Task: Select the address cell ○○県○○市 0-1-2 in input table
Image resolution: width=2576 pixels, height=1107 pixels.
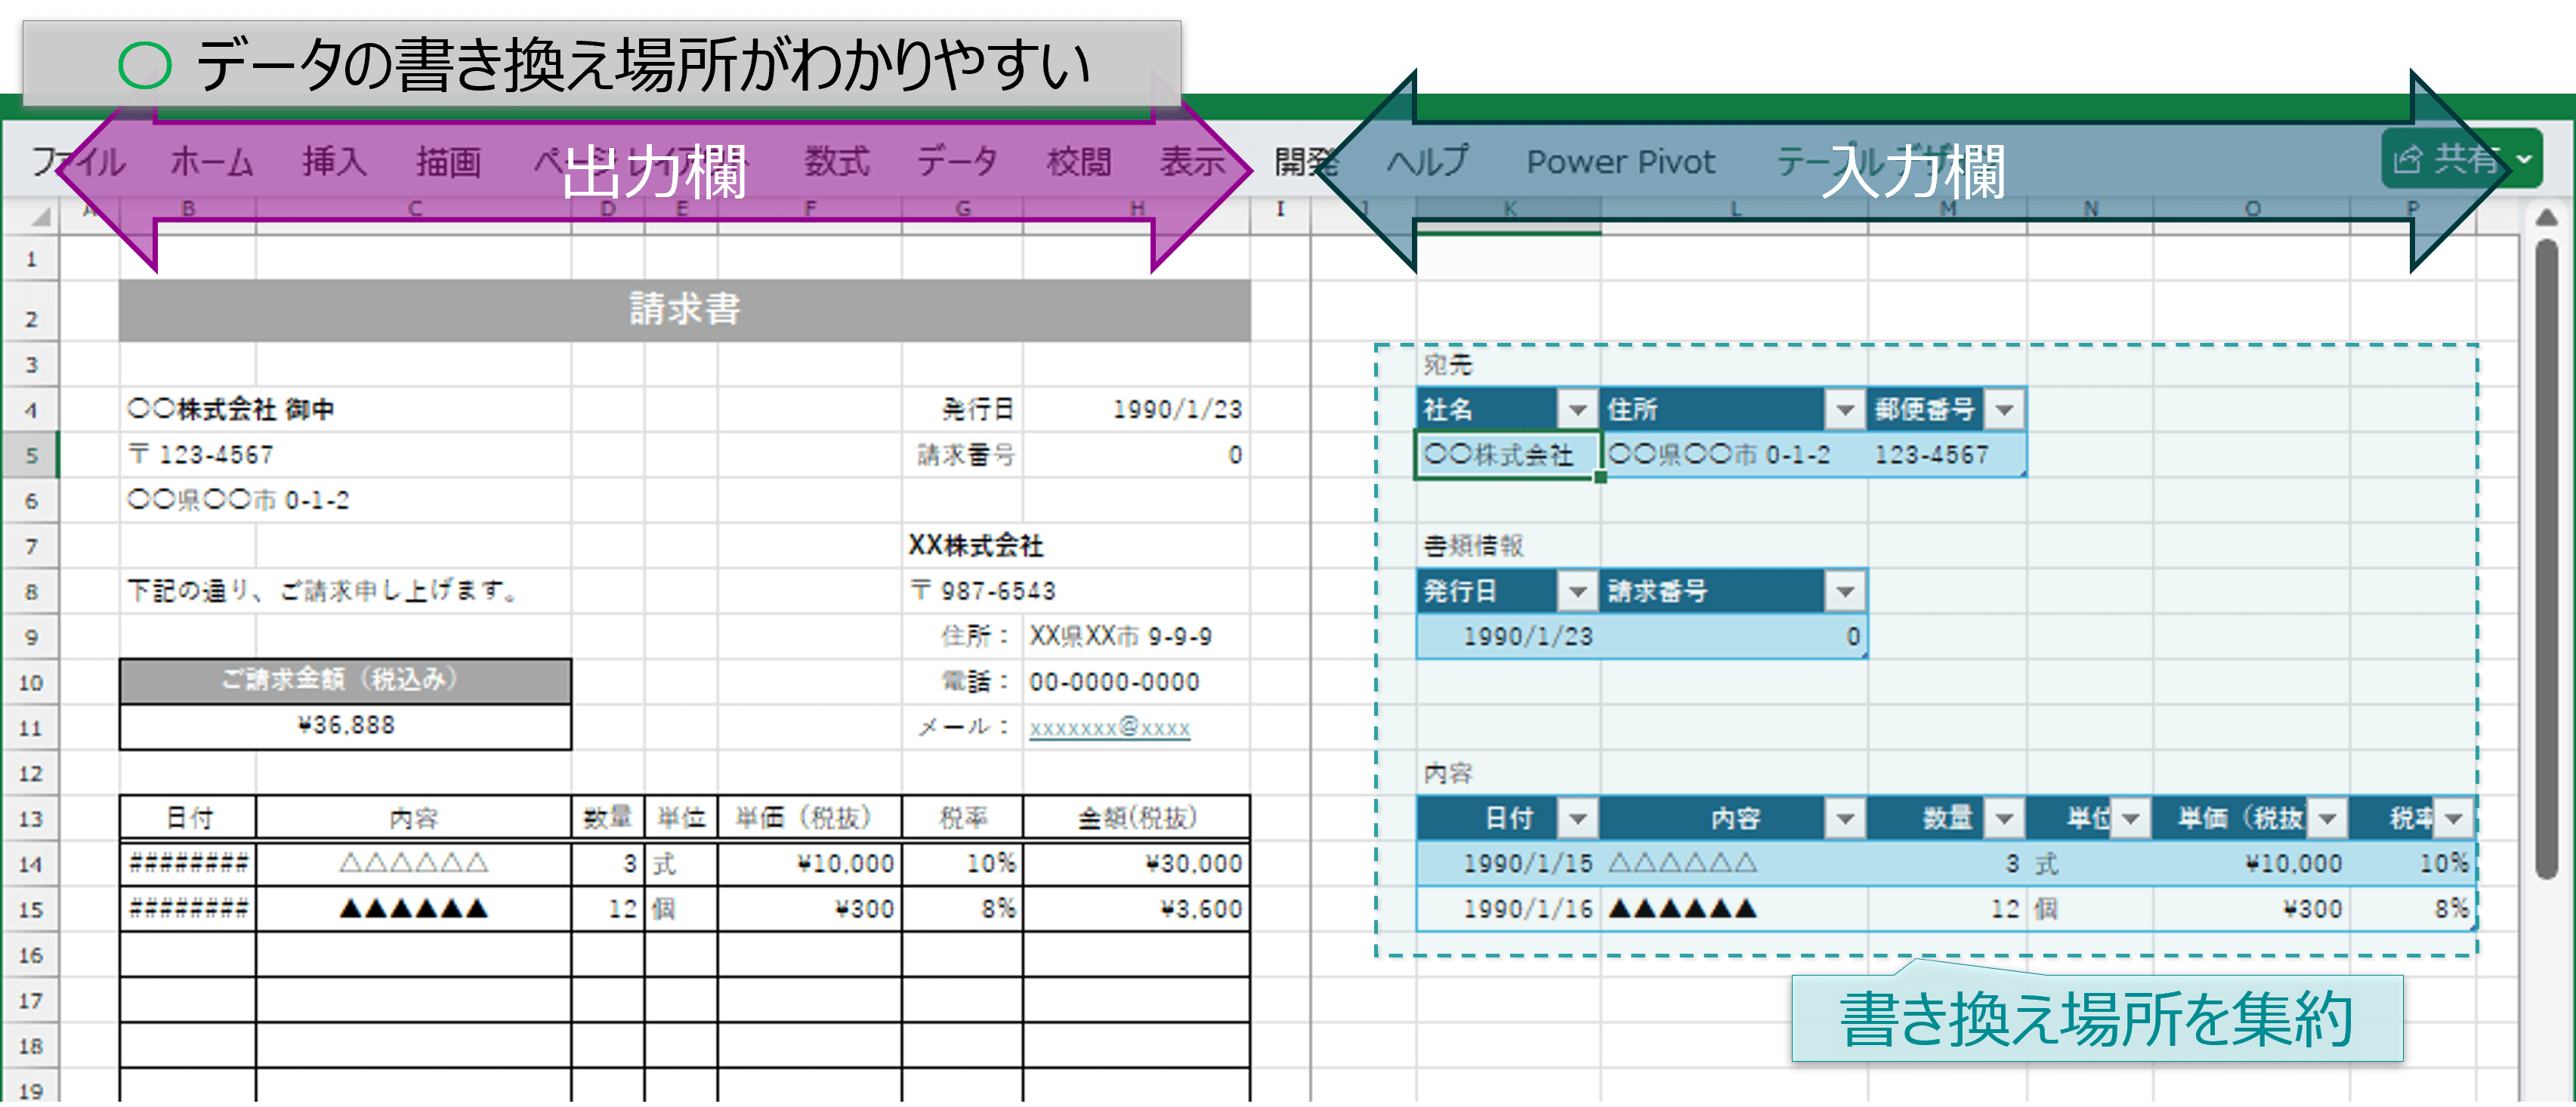Action: click(x=1734, y=455)
